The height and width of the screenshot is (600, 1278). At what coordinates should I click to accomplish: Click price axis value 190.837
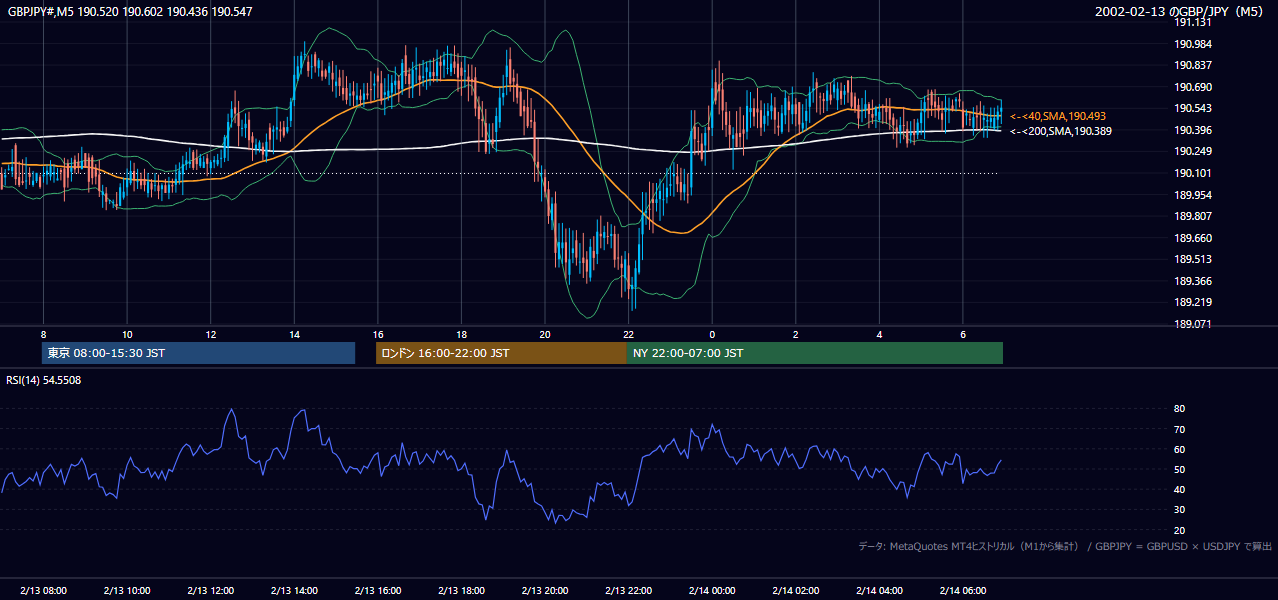[1195, 65]
